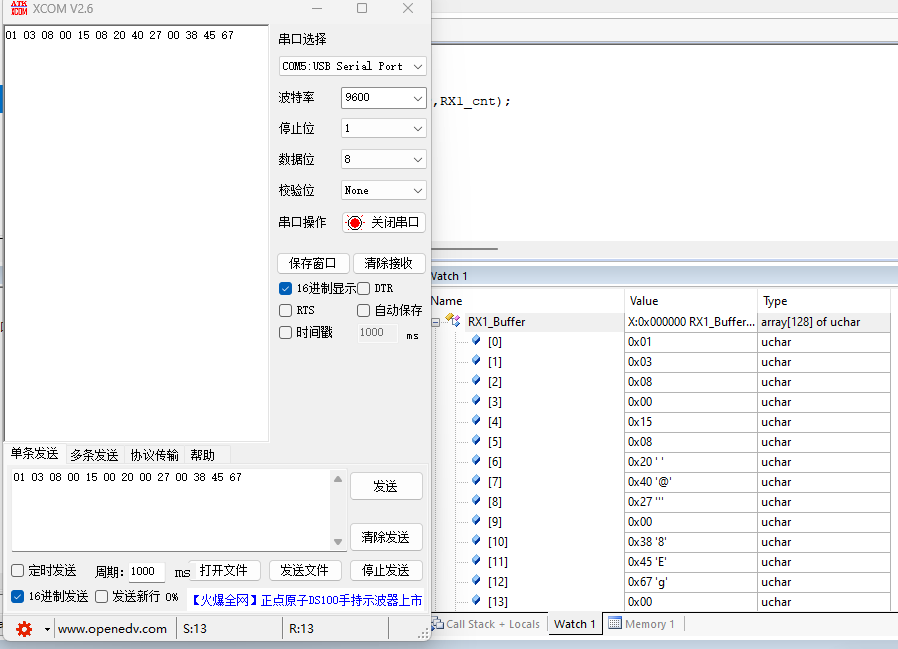Click the 周期 period input field
Screen dimensions: 898x649
[x=147, y=571]
